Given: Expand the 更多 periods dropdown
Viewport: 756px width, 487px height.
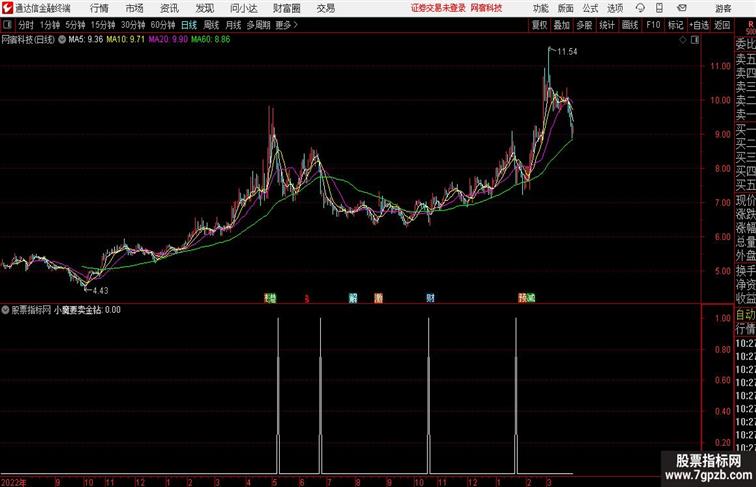Looking at the screenshot, I should click(286, 25).
